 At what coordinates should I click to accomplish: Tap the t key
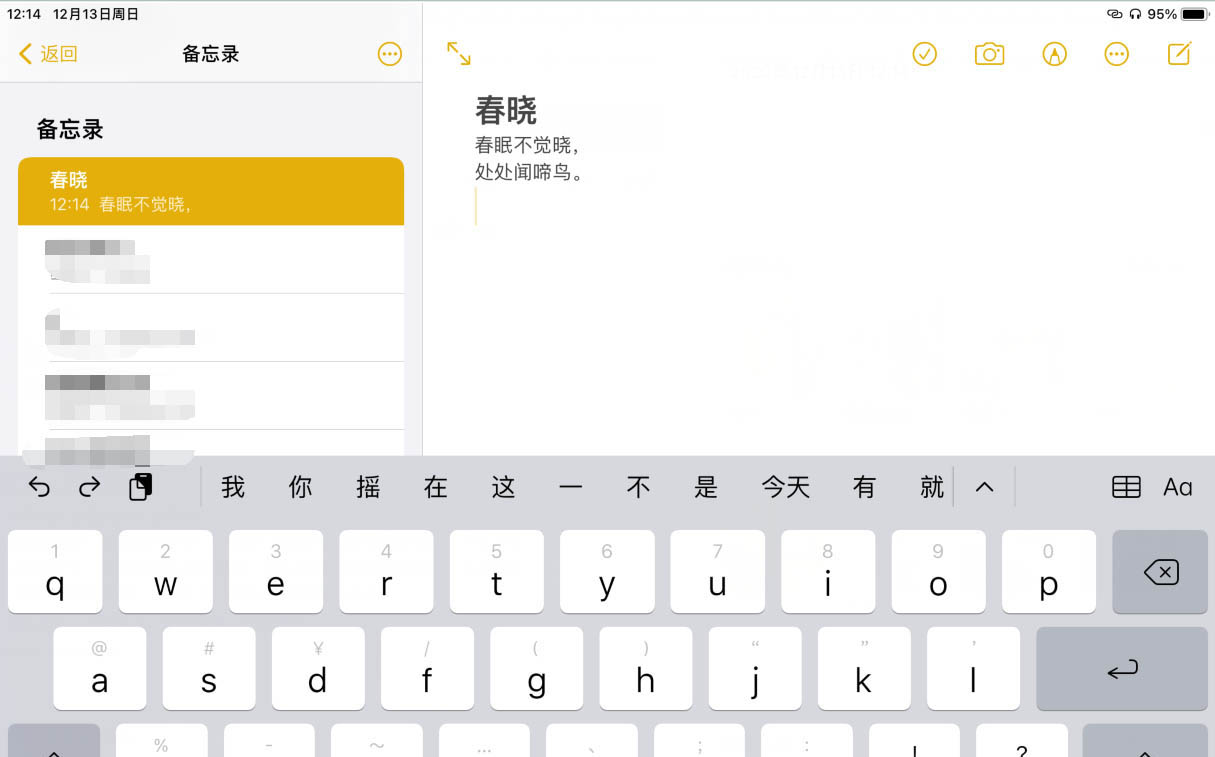coord(497,572)
